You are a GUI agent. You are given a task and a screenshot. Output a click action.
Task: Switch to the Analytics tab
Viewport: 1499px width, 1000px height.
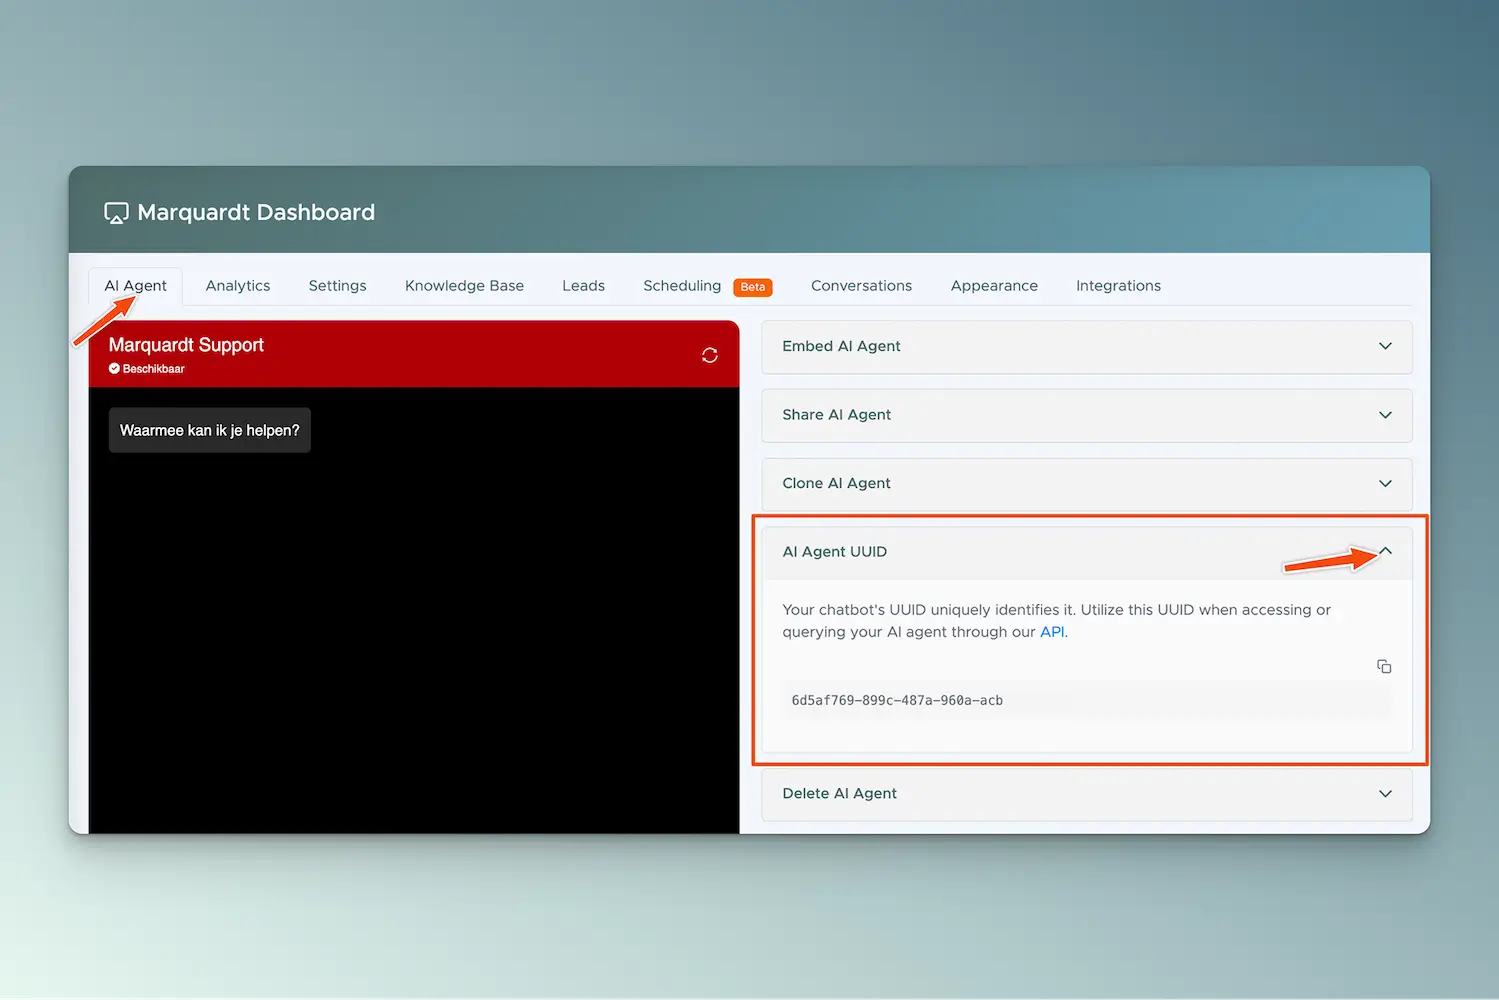click(x=238, y=286)
